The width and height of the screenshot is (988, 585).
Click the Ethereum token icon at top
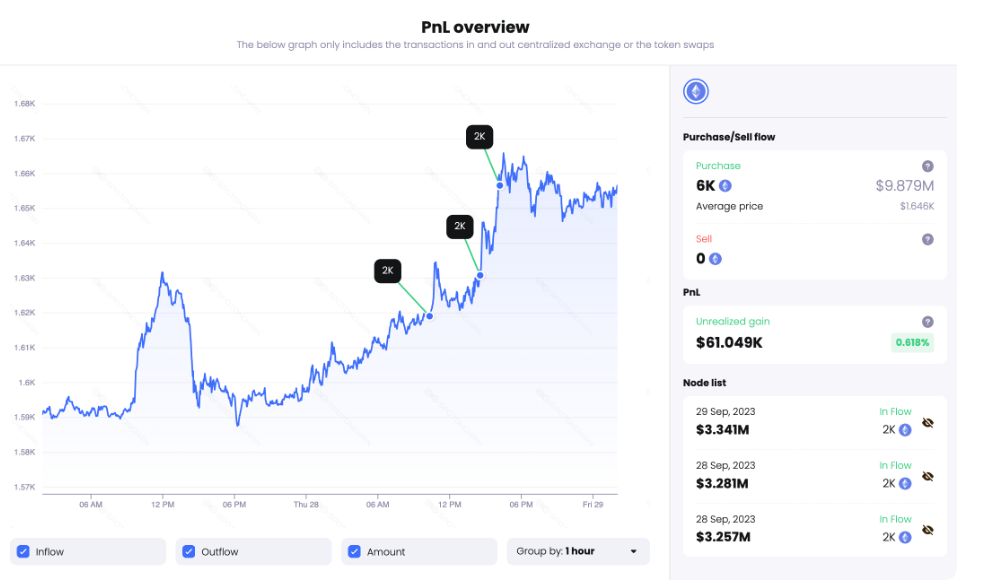coord(695,92)
